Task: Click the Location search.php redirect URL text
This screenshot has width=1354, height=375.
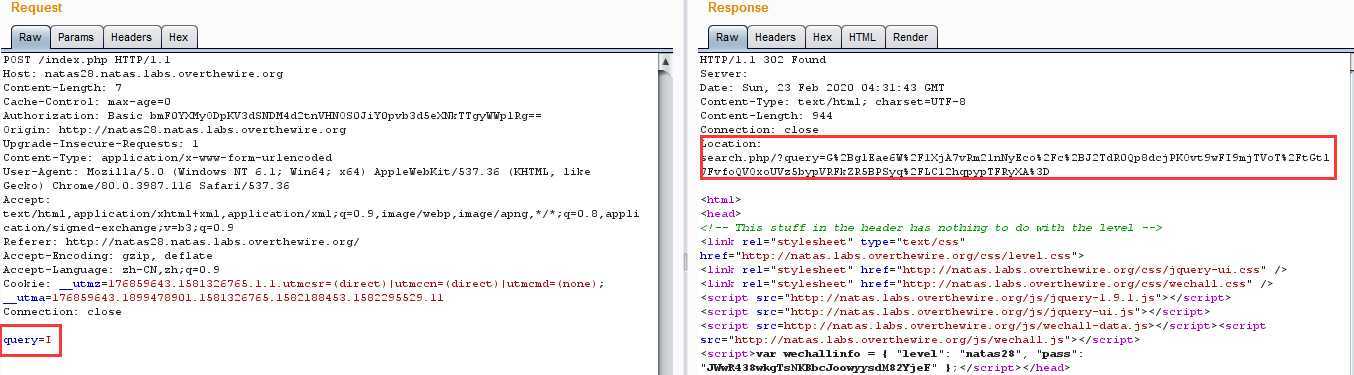Action: click(x=1014, y=165)
